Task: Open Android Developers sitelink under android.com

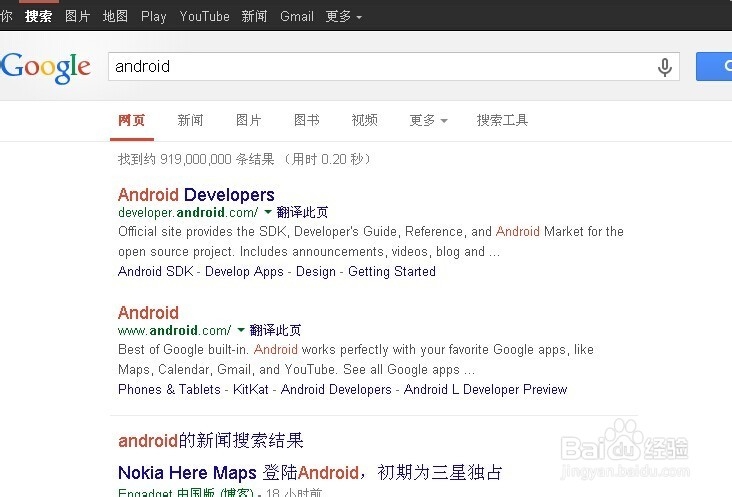Action: [336, 390]
